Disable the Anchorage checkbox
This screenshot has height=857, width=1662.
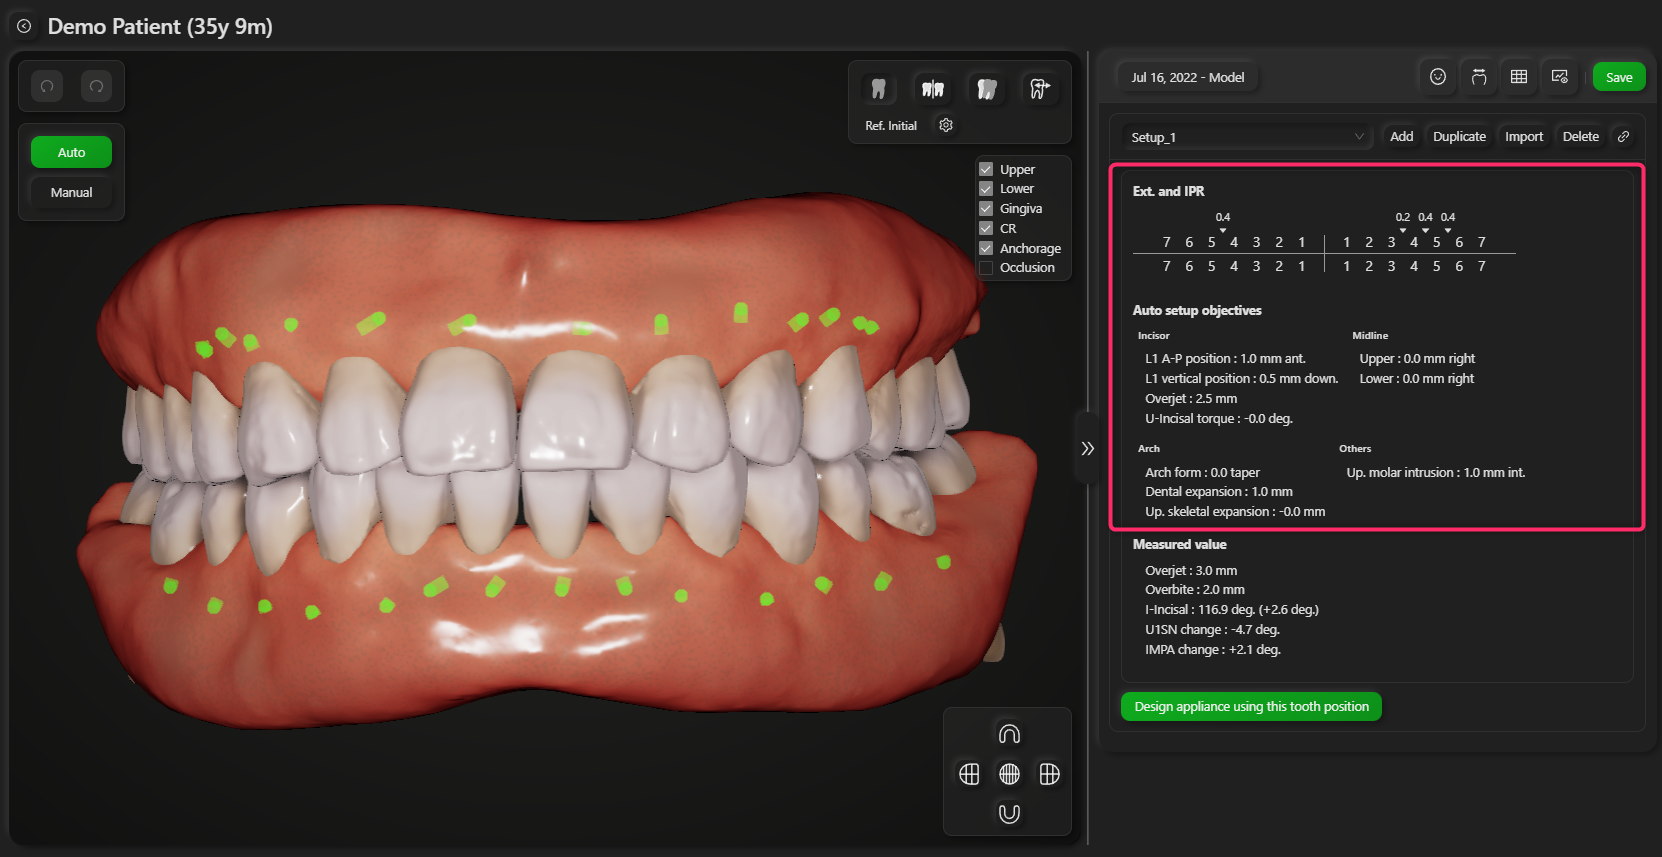click(x=986, y=248)
